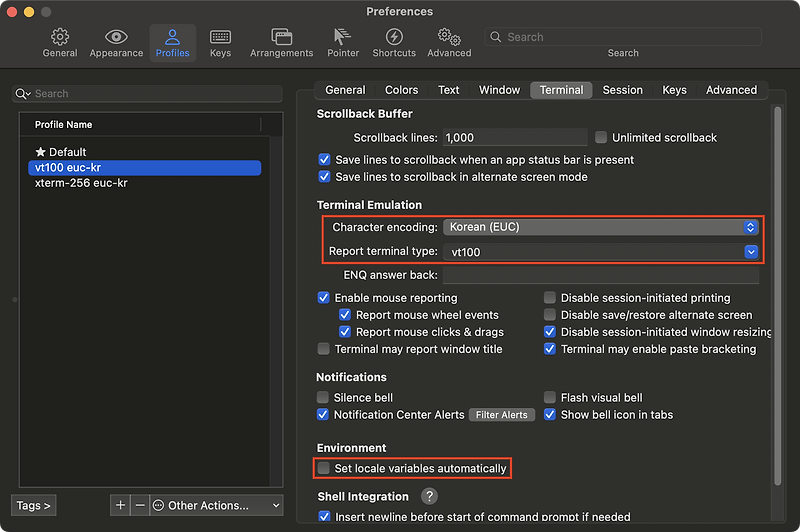The width and height of the screenshot is (800, 532).
Task: Focus the Preferences toolbar Search field
Action: pyautogui.click(x=623, y=37)
